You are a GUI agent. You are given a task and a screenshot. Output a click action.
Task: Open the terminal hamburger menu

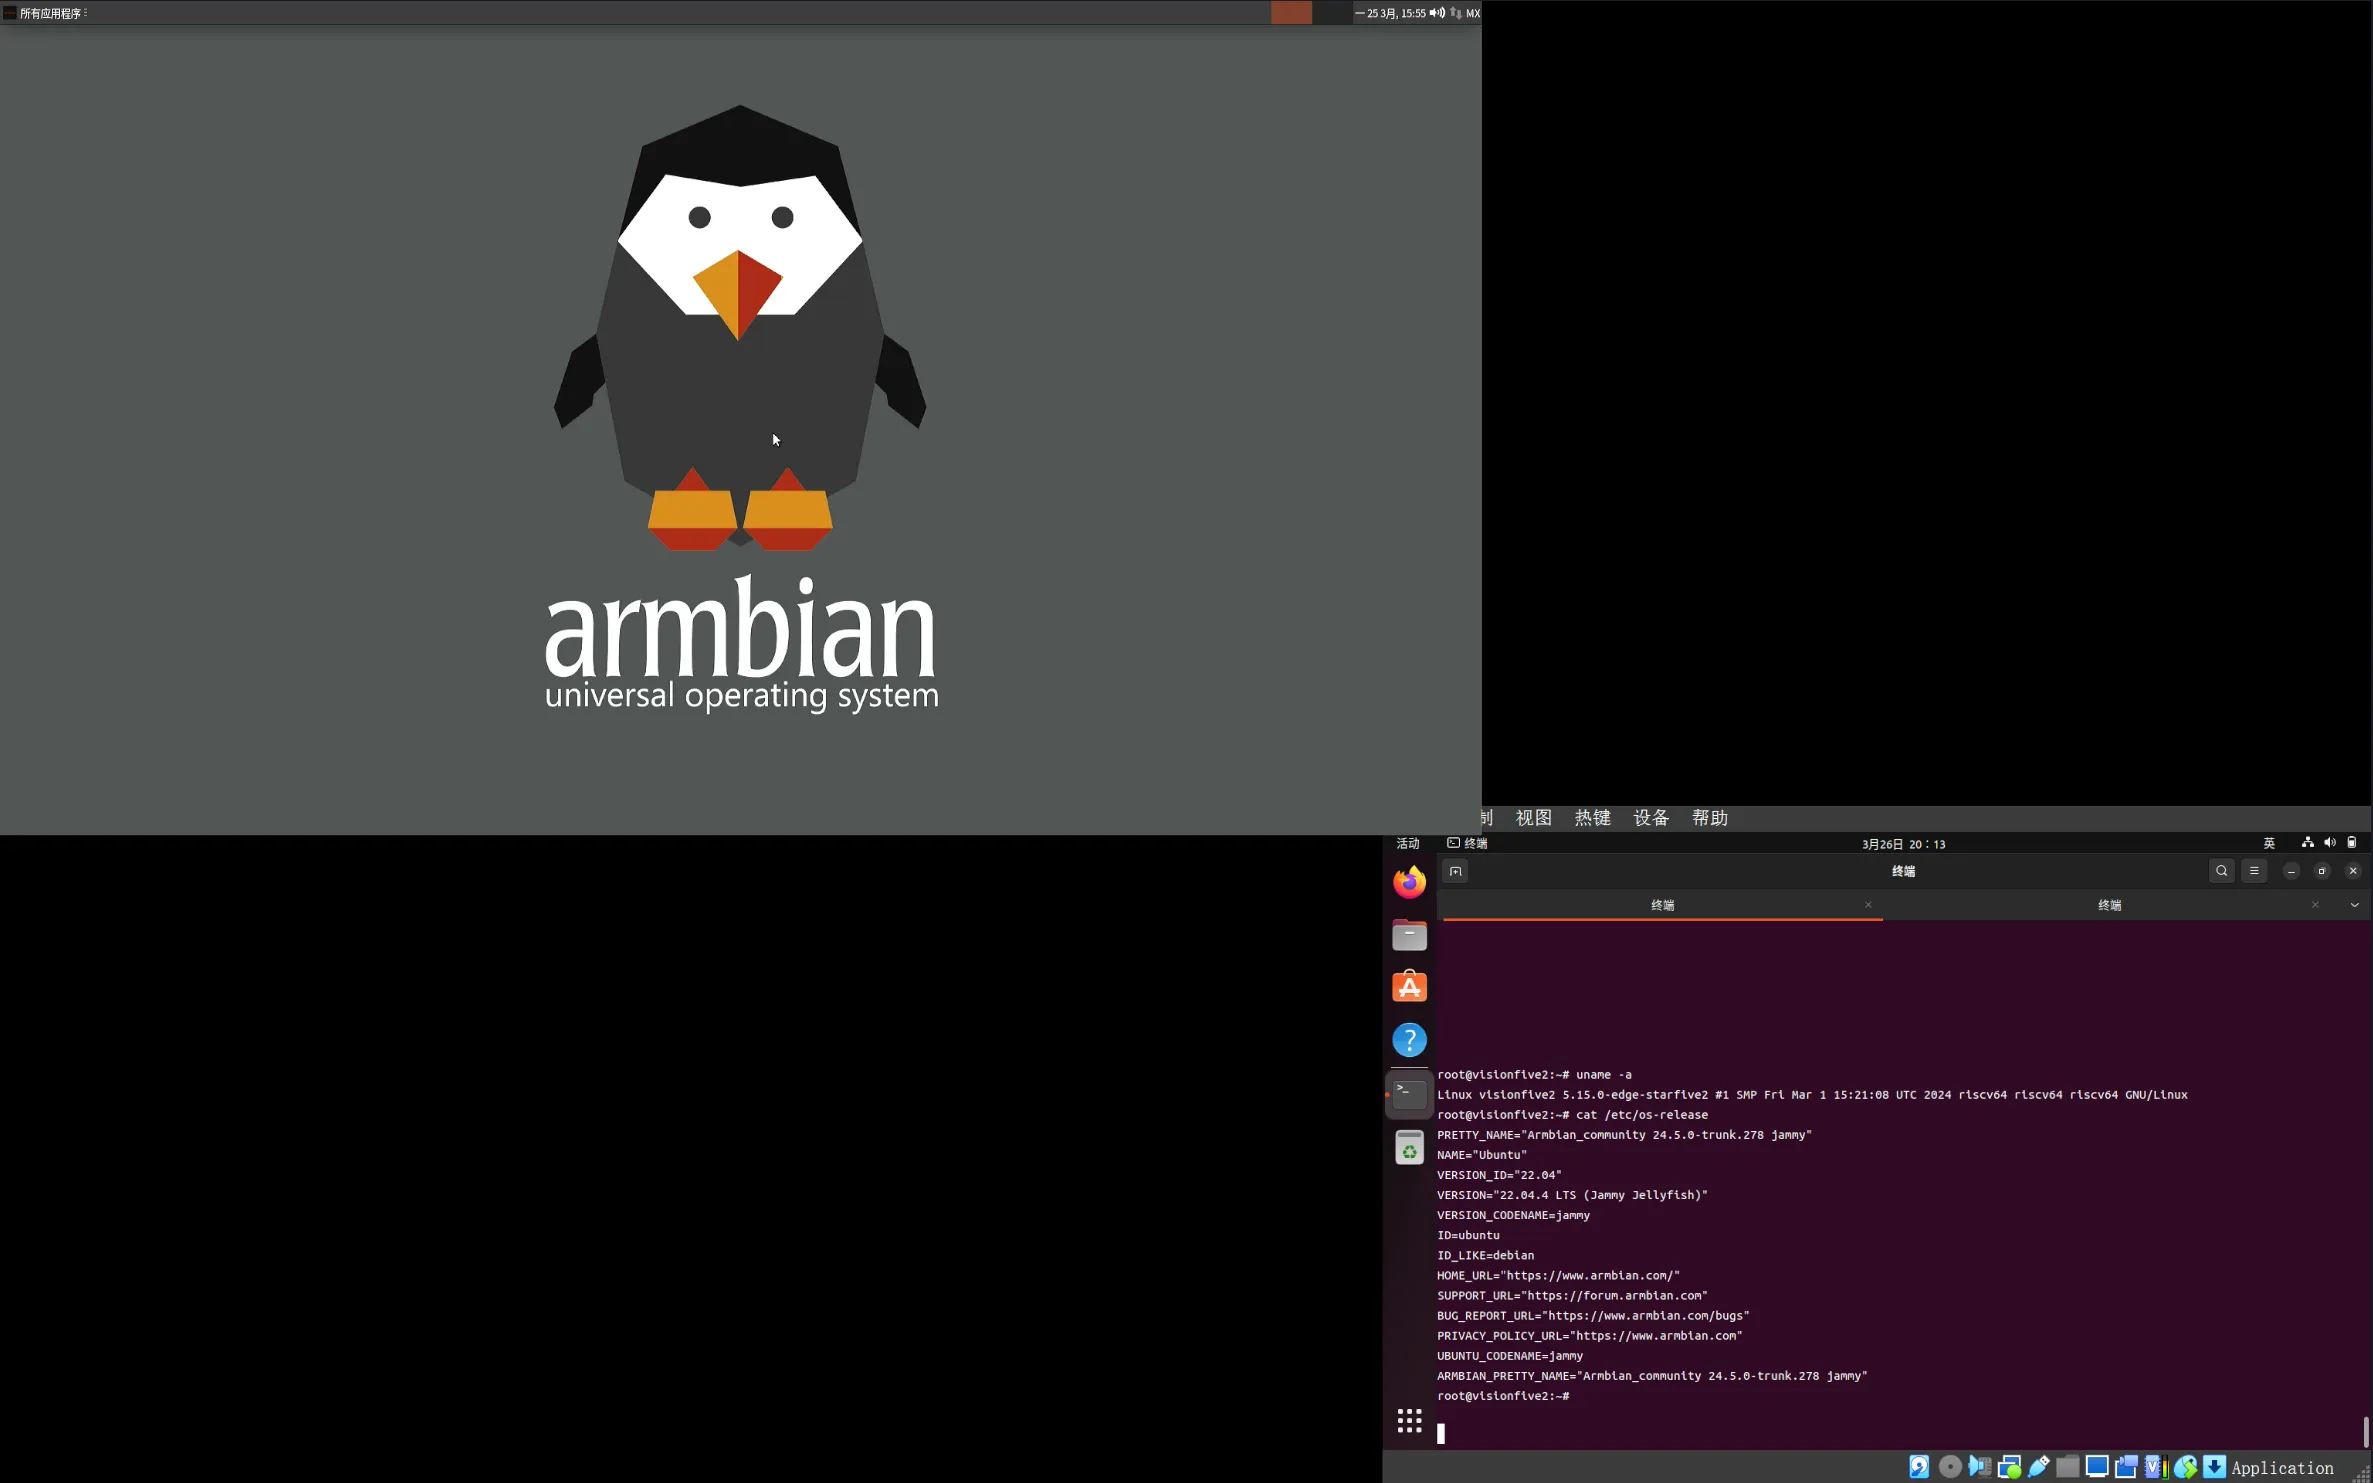[x=2254, y=871]
